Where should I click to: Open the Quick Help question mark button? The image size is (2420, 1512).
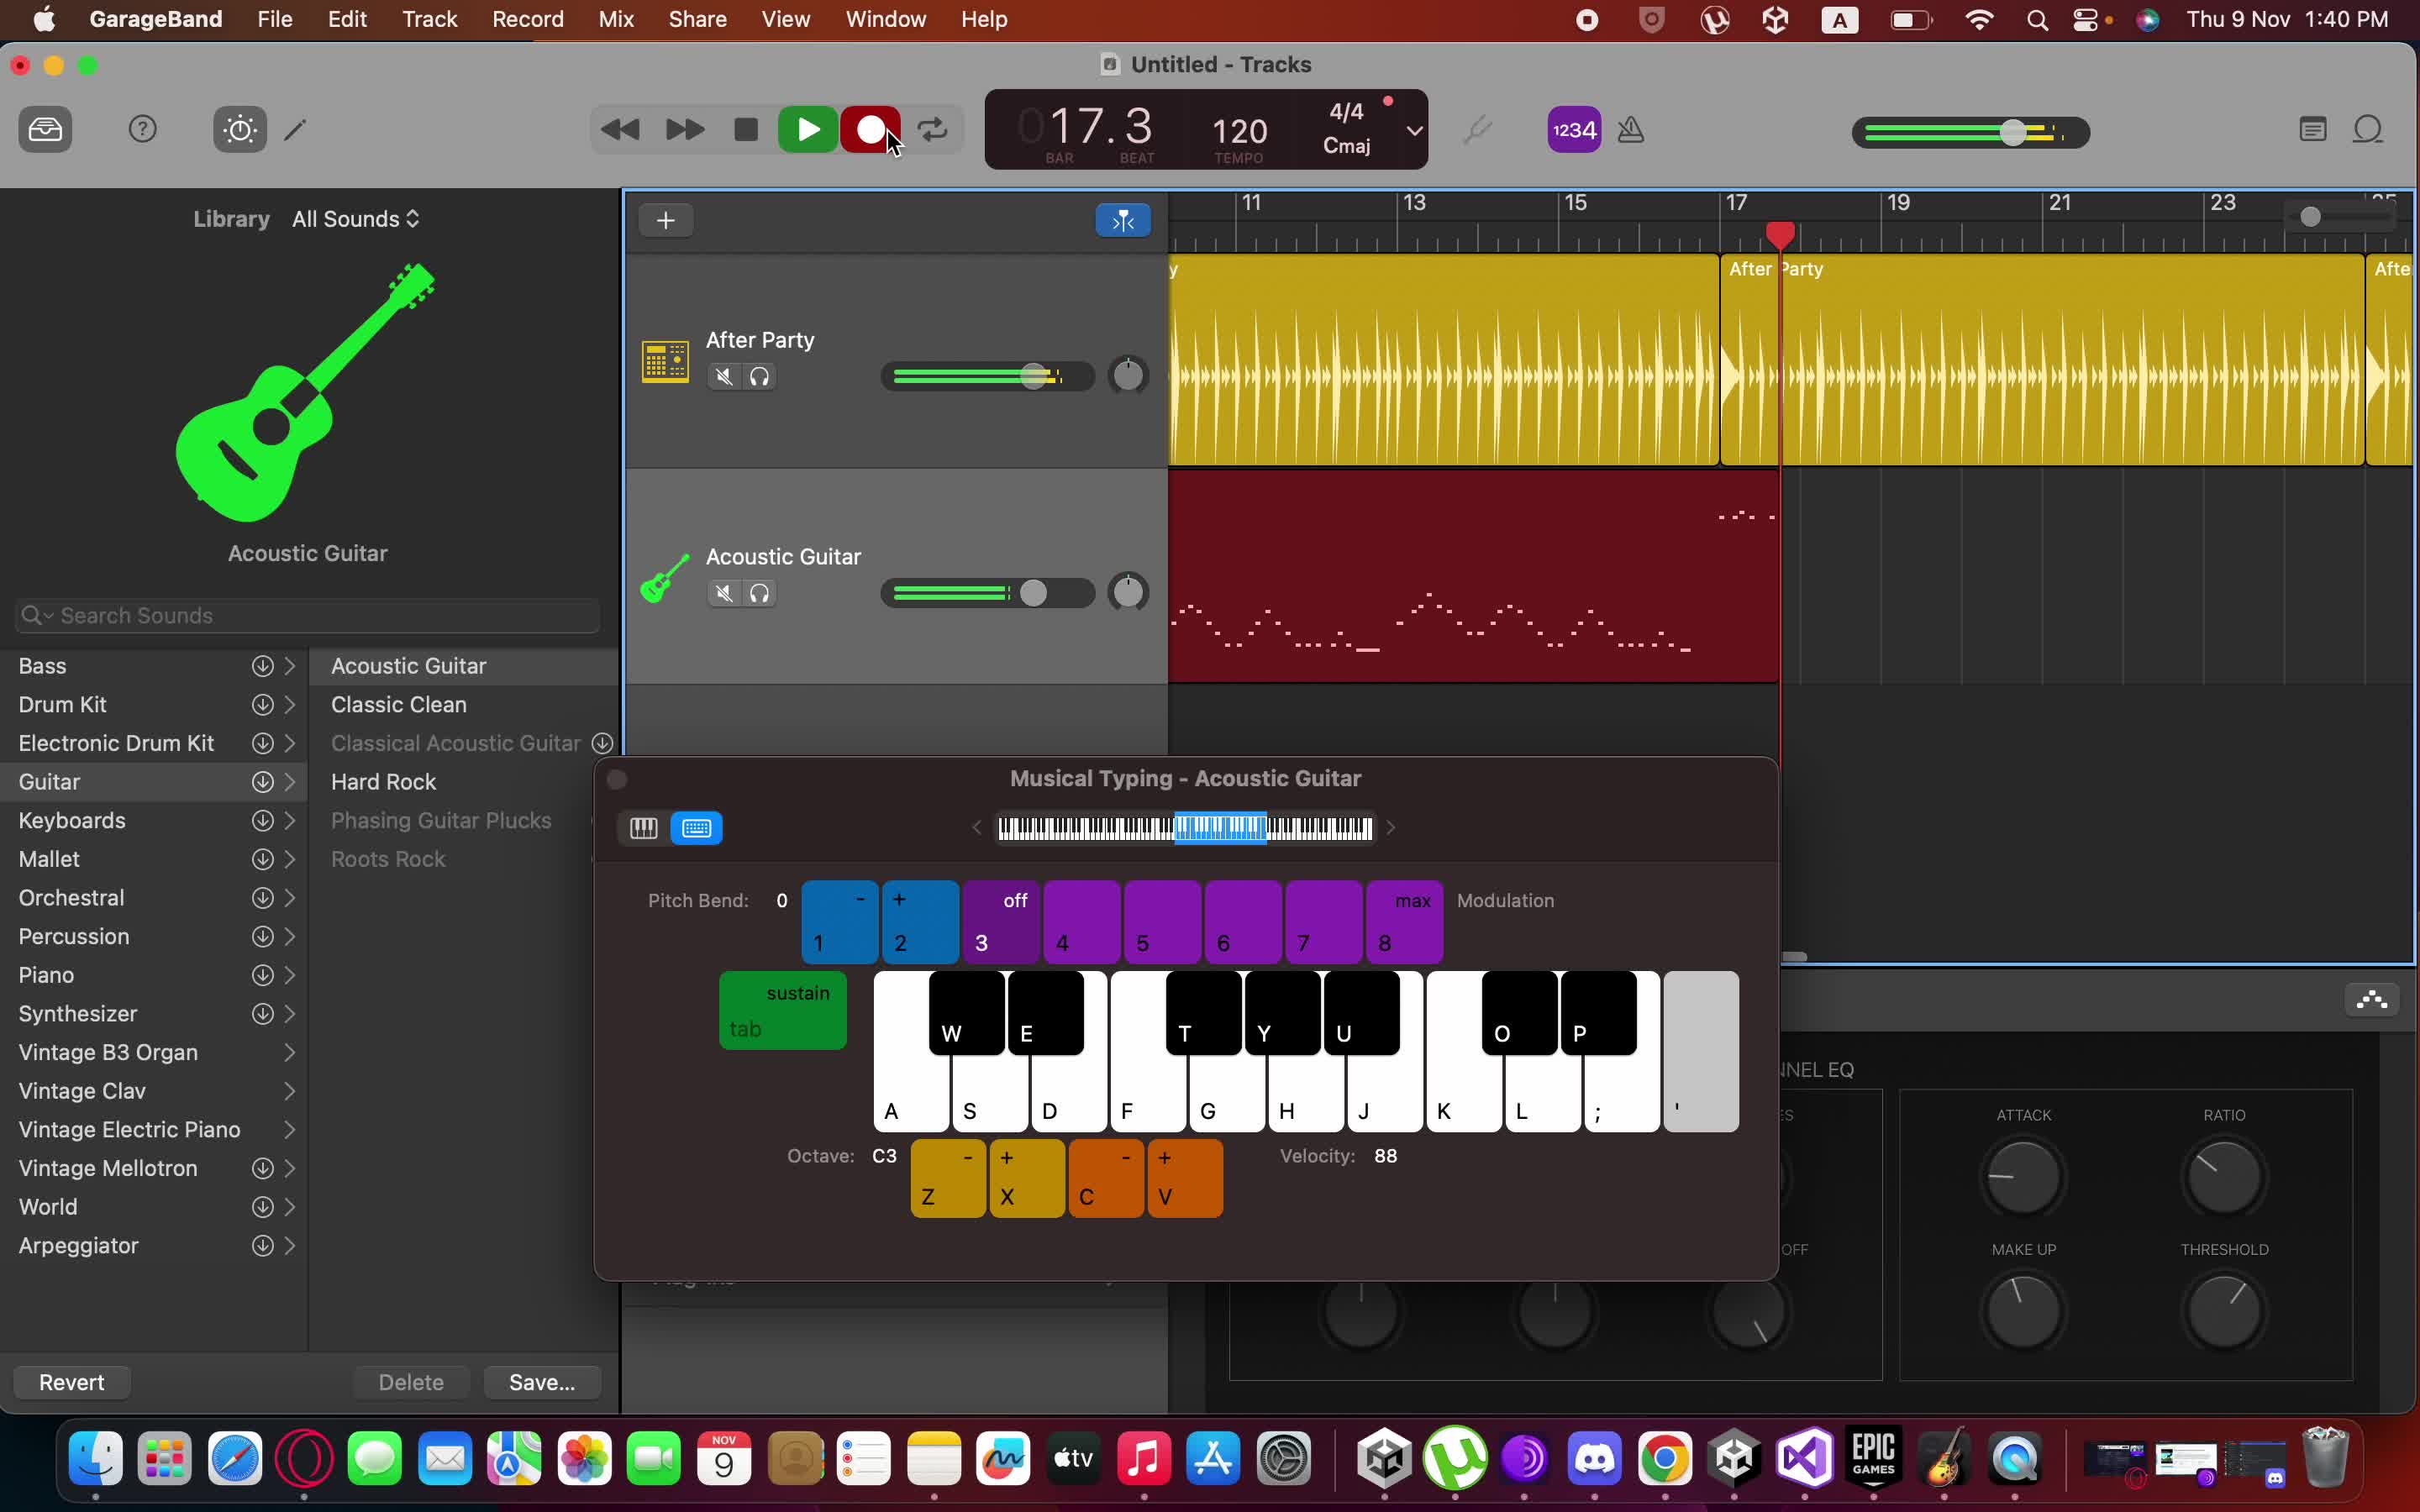click(143, 129)
